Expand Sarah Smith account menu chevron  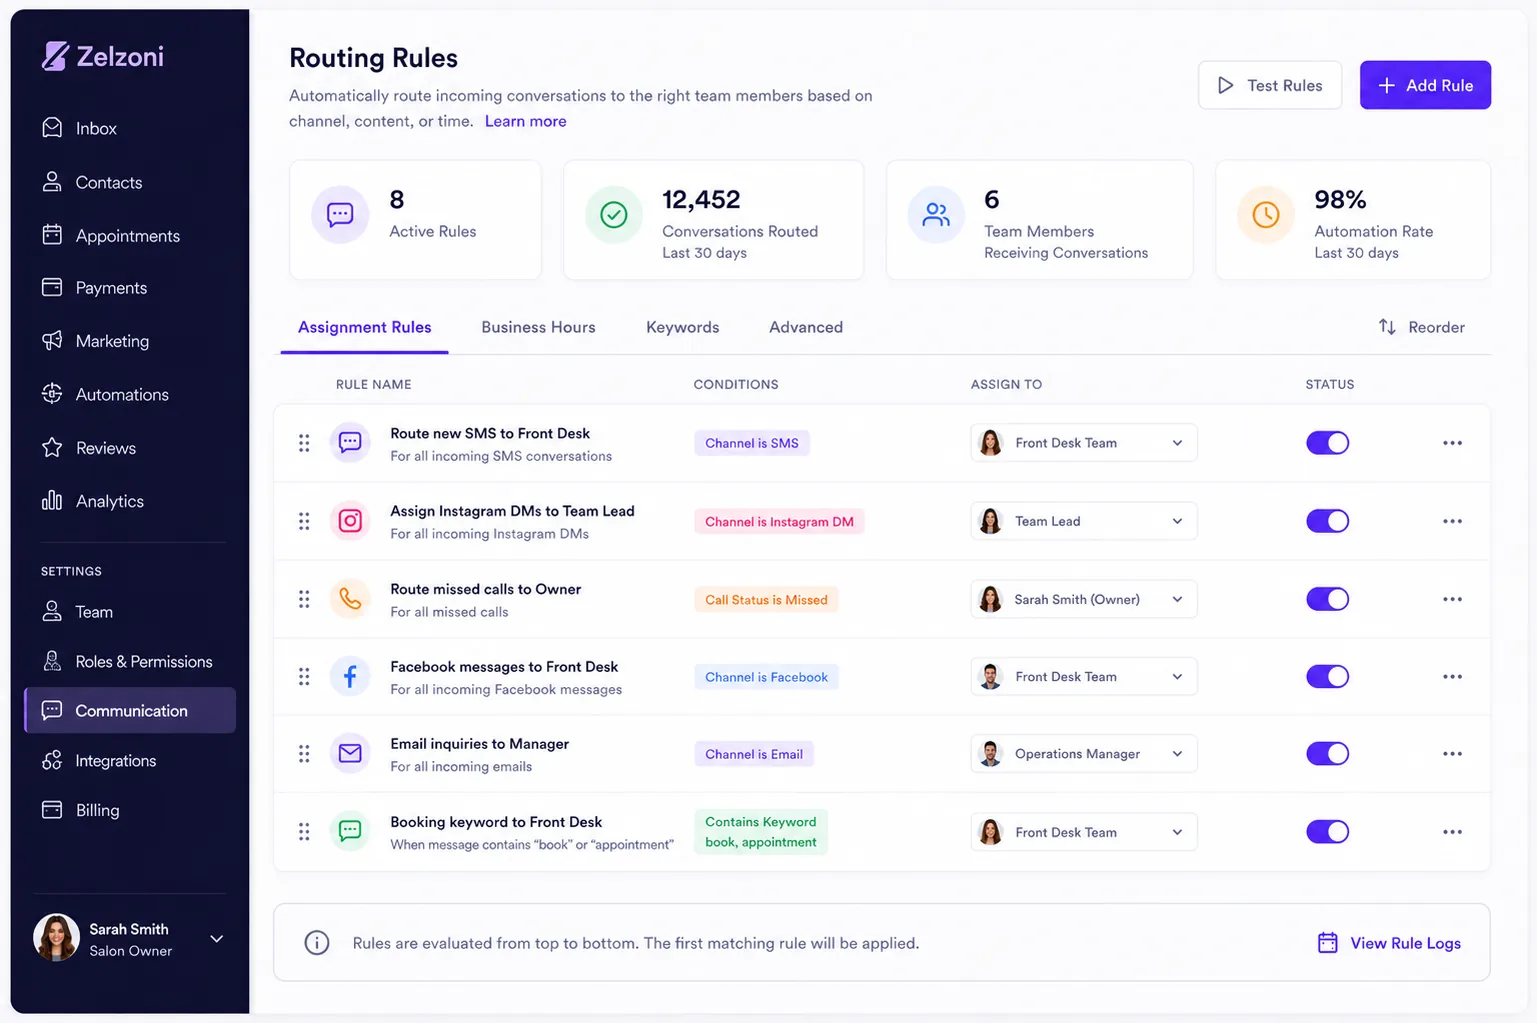216,939
